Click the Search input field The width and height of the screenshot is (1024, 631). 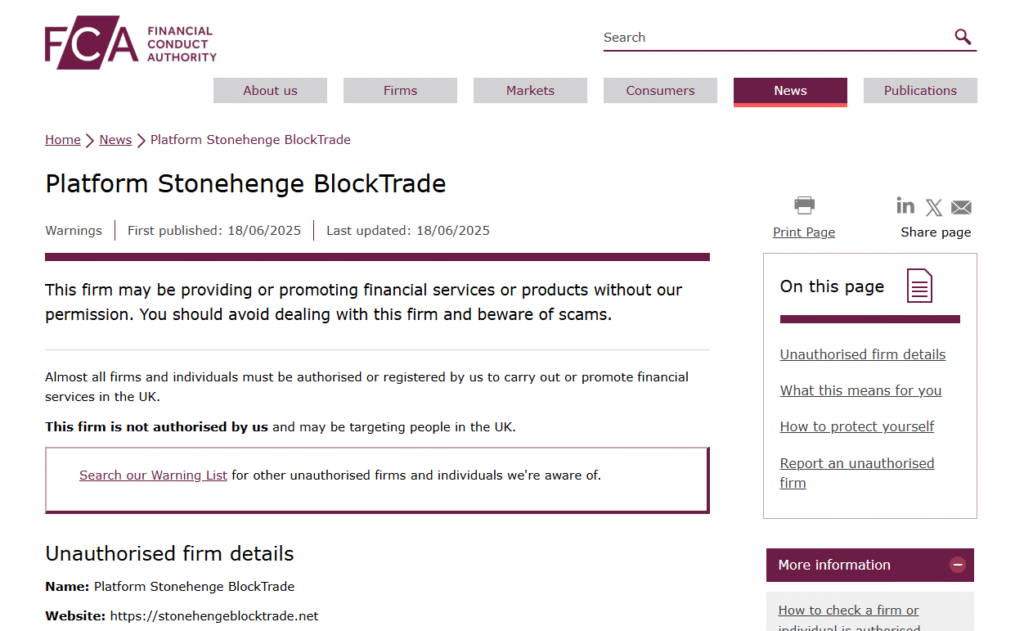[x=776, y=37]
